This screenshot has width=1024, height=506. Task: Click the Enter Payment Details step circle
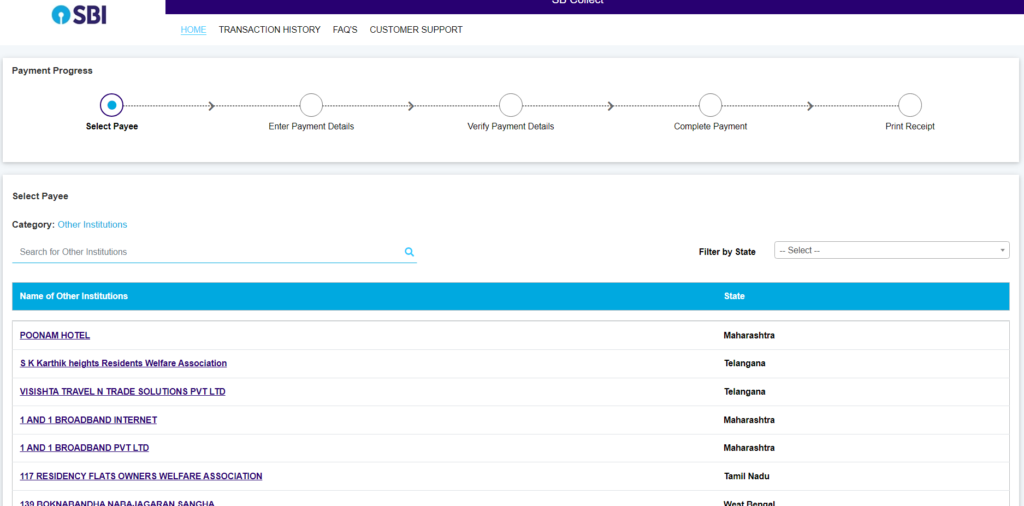tap(311, 105)
